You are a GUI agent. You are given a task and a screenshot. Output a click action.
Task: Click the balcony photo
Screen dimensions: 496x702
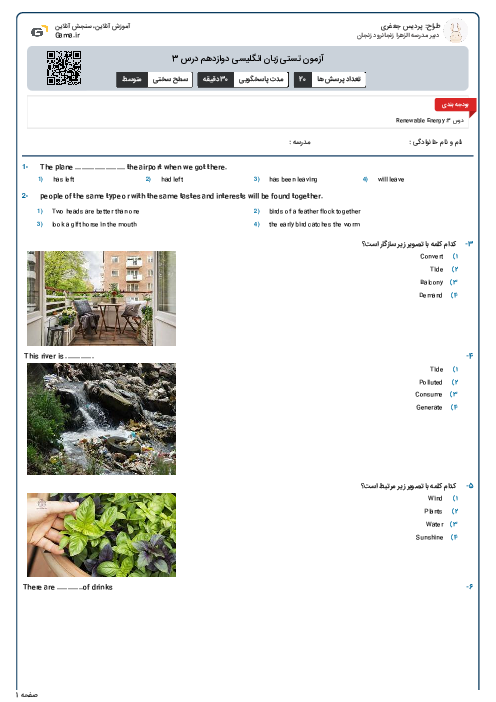[x=101, y=298]
